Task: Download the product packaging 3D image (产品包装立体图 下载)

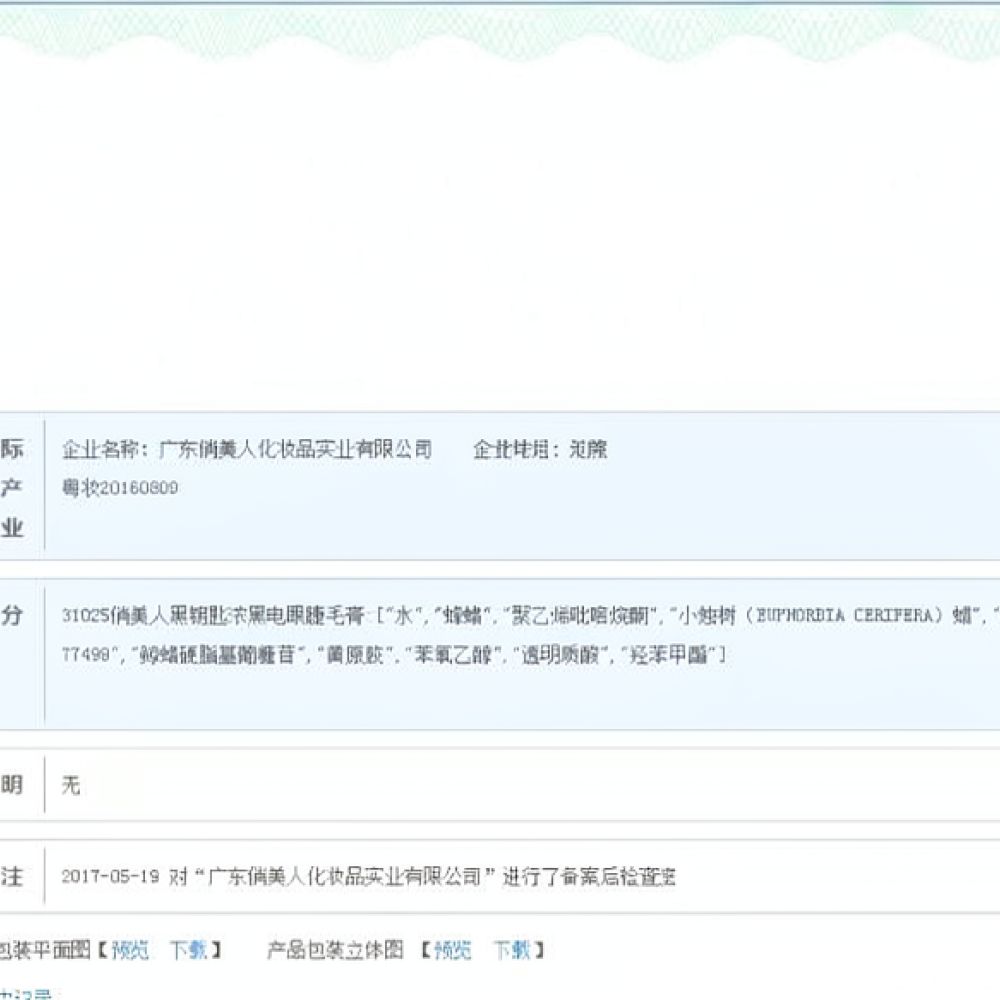Action: (x=512, y=951)
